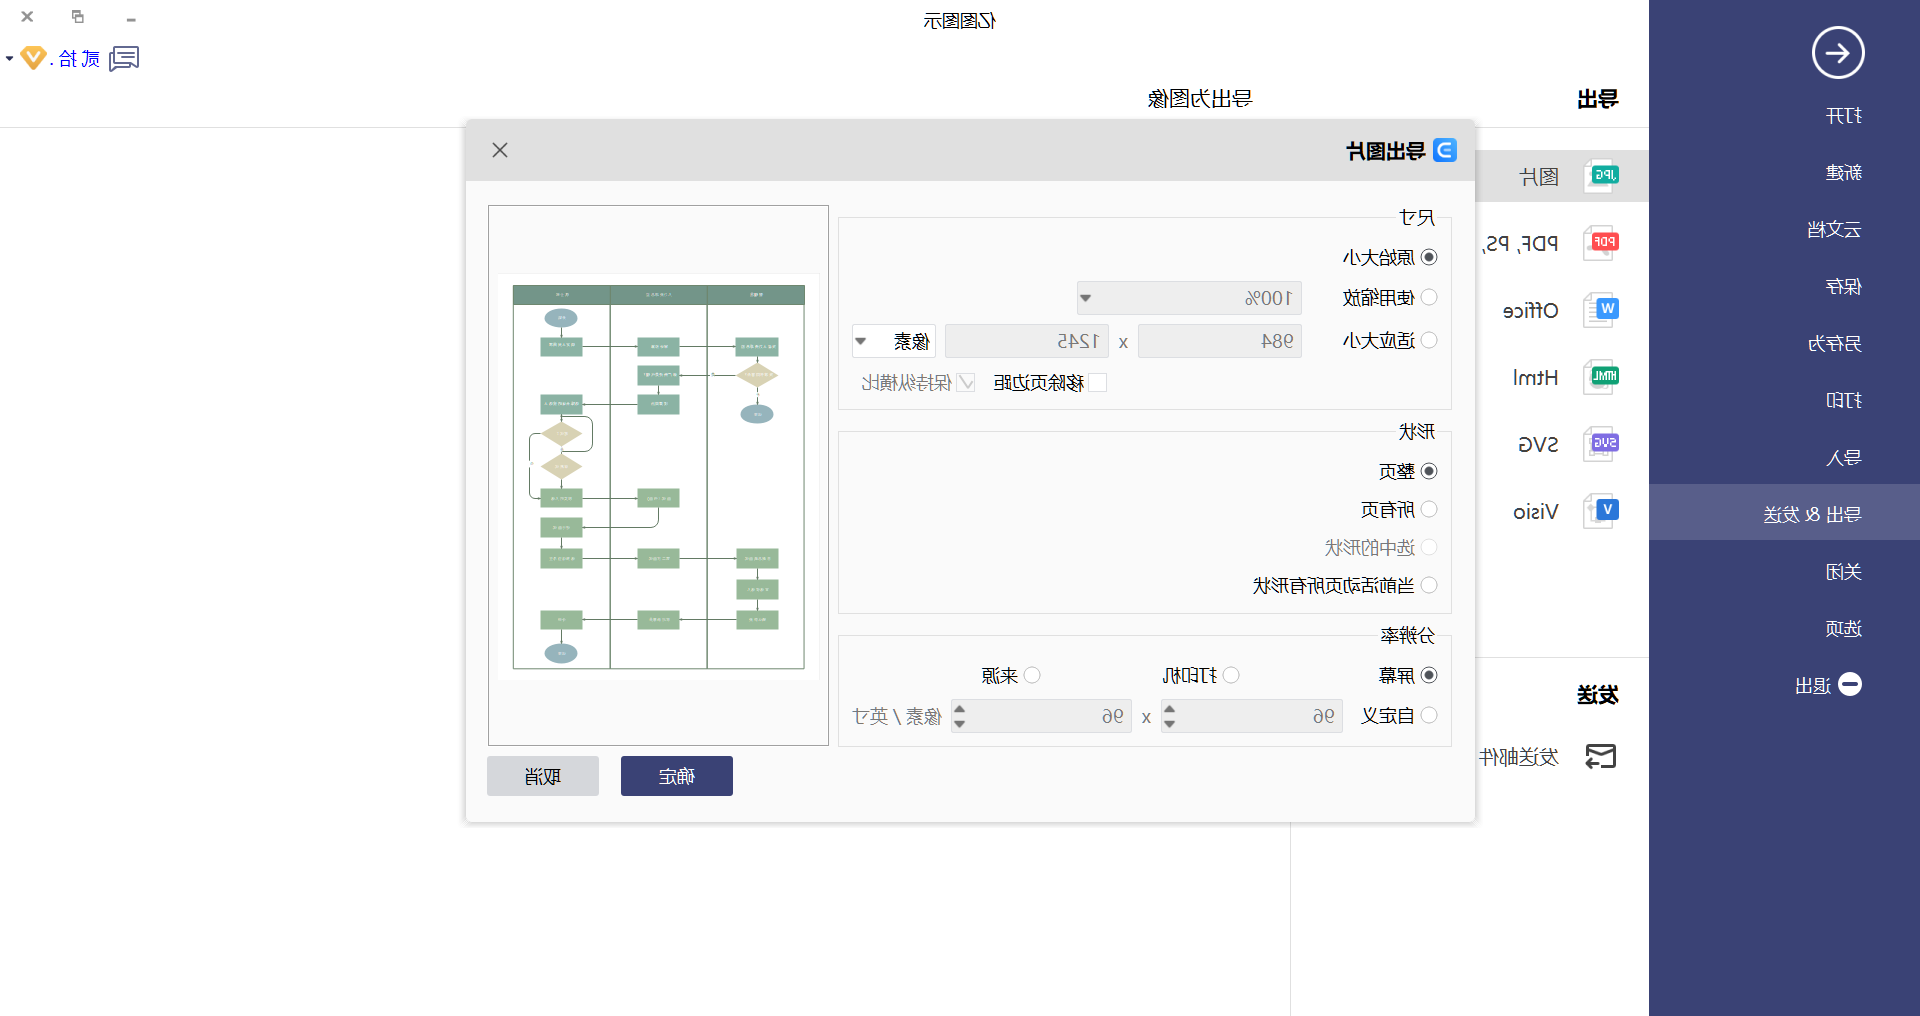Select 打印机 resolution radio button

coord(1231,675)
